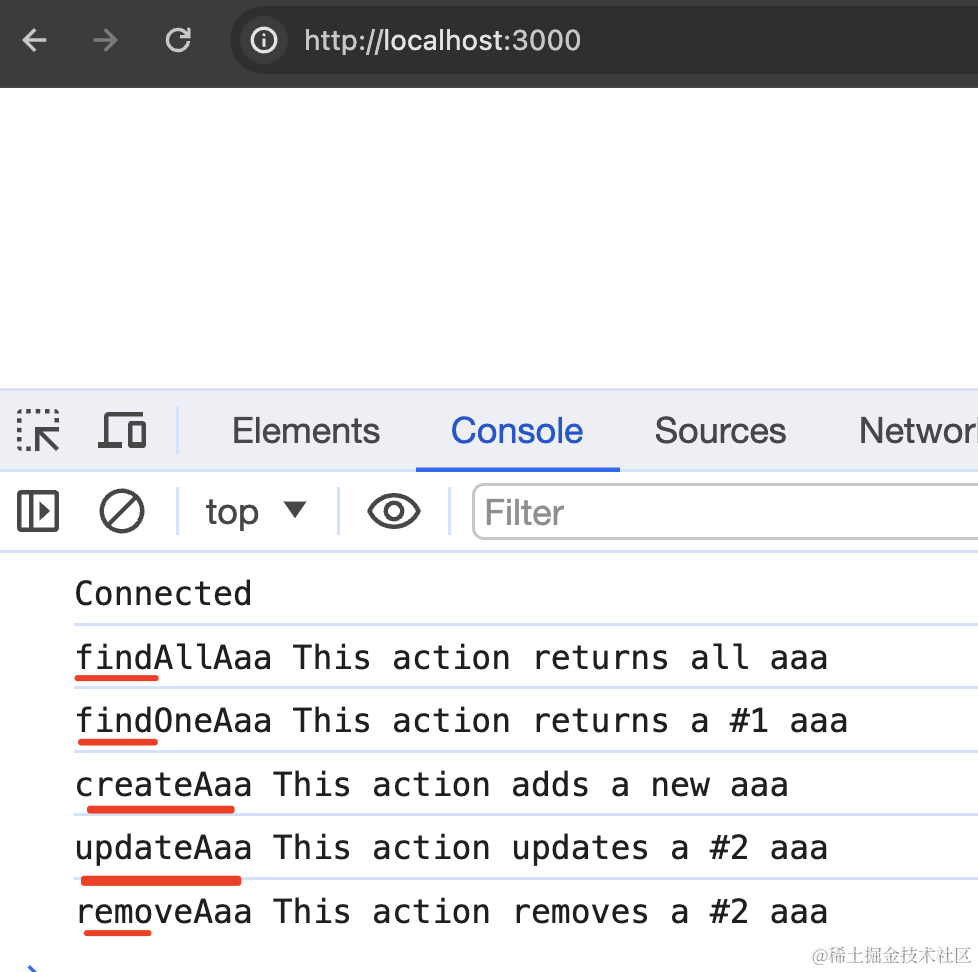Activate the inspect element picker
The width and height of the screenshot is (978, 972).
(38, 431)
